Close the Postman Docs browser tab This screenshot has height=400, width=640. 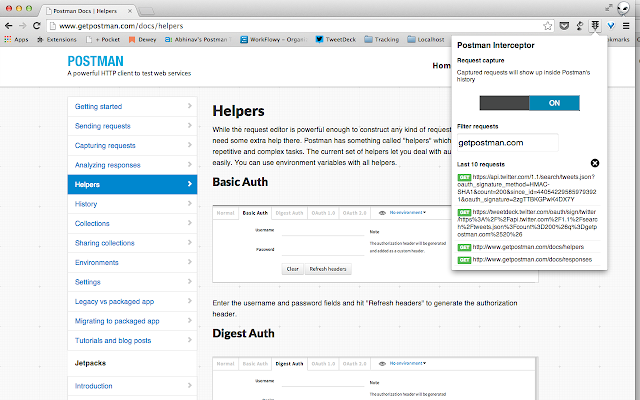click(130, 11)
